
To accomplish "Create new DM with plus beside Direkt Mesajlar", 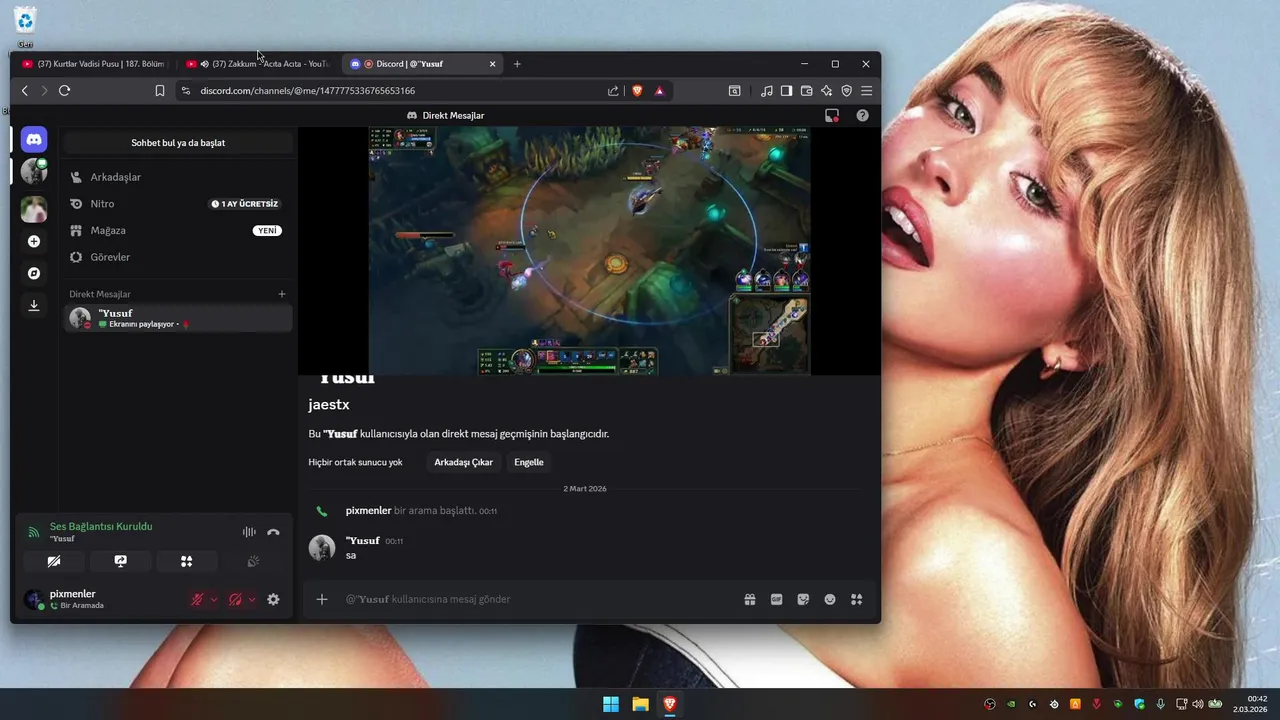I will point(282,294).
